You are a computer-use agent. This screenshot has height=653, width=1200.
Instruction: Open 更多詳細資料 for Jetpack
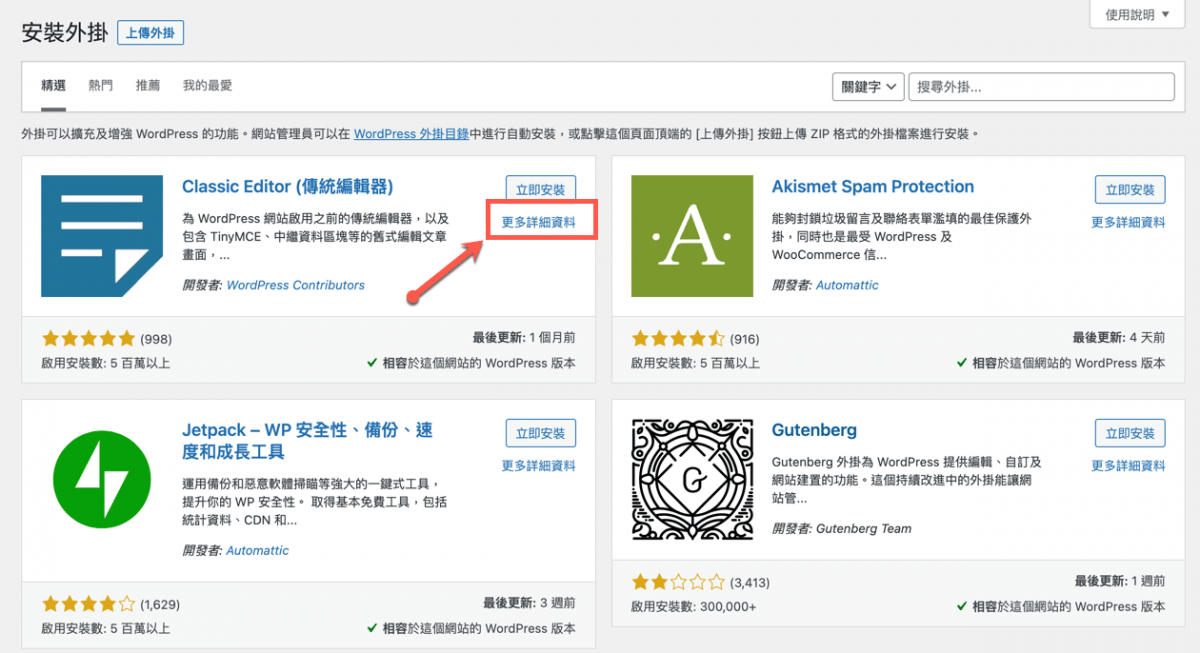pos(539,466)
